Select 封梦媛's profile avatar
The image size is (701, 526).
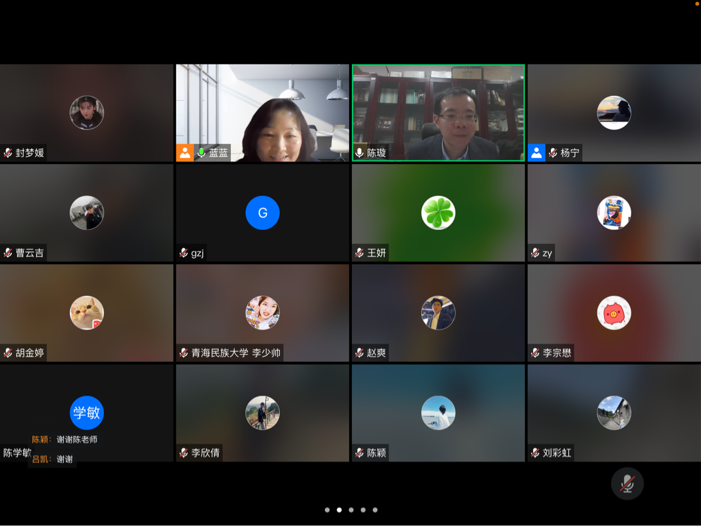pos(87,113)
